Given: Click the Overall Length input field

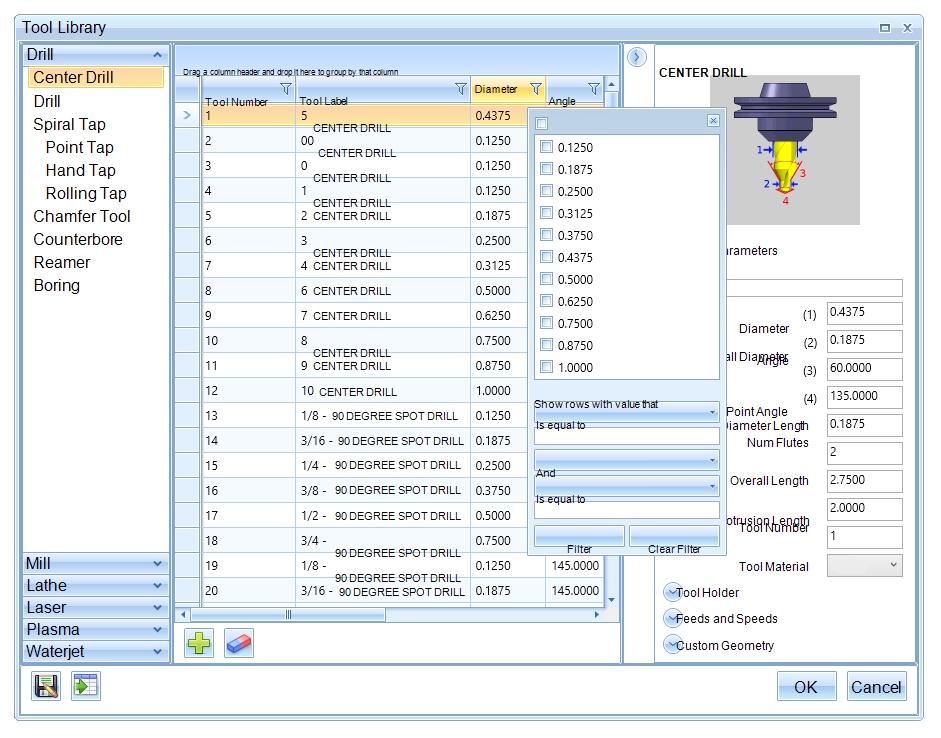Looking at the screenshot, I should (x=864, y=480).
